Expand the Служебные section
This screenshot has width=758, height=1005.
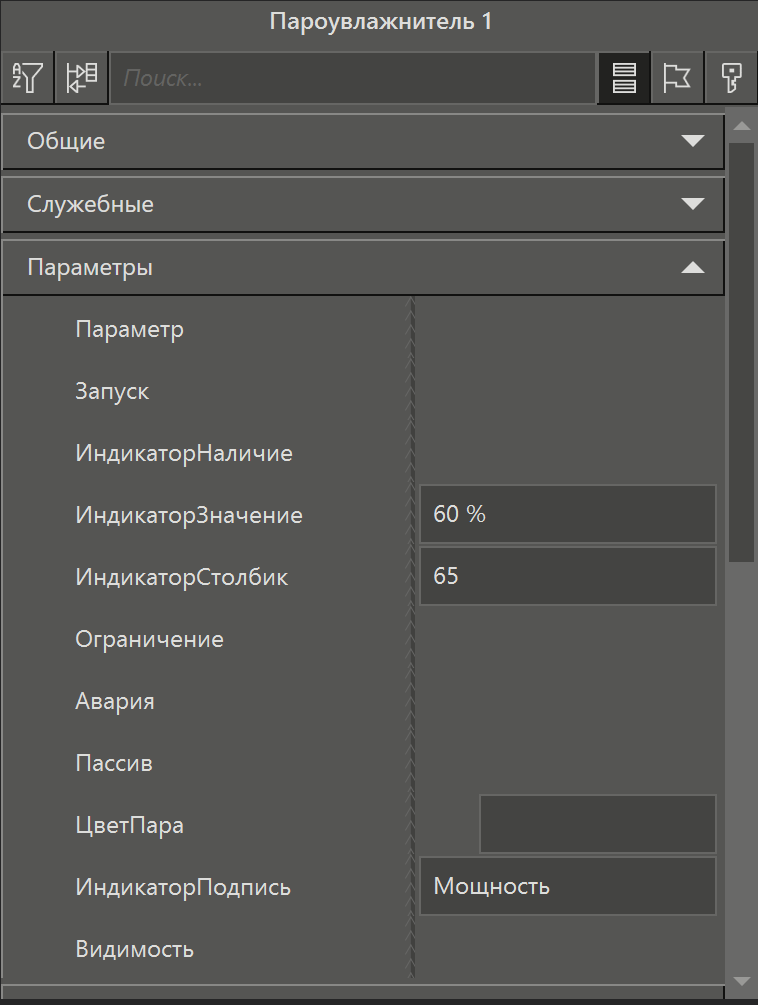[x=362, y=205]
